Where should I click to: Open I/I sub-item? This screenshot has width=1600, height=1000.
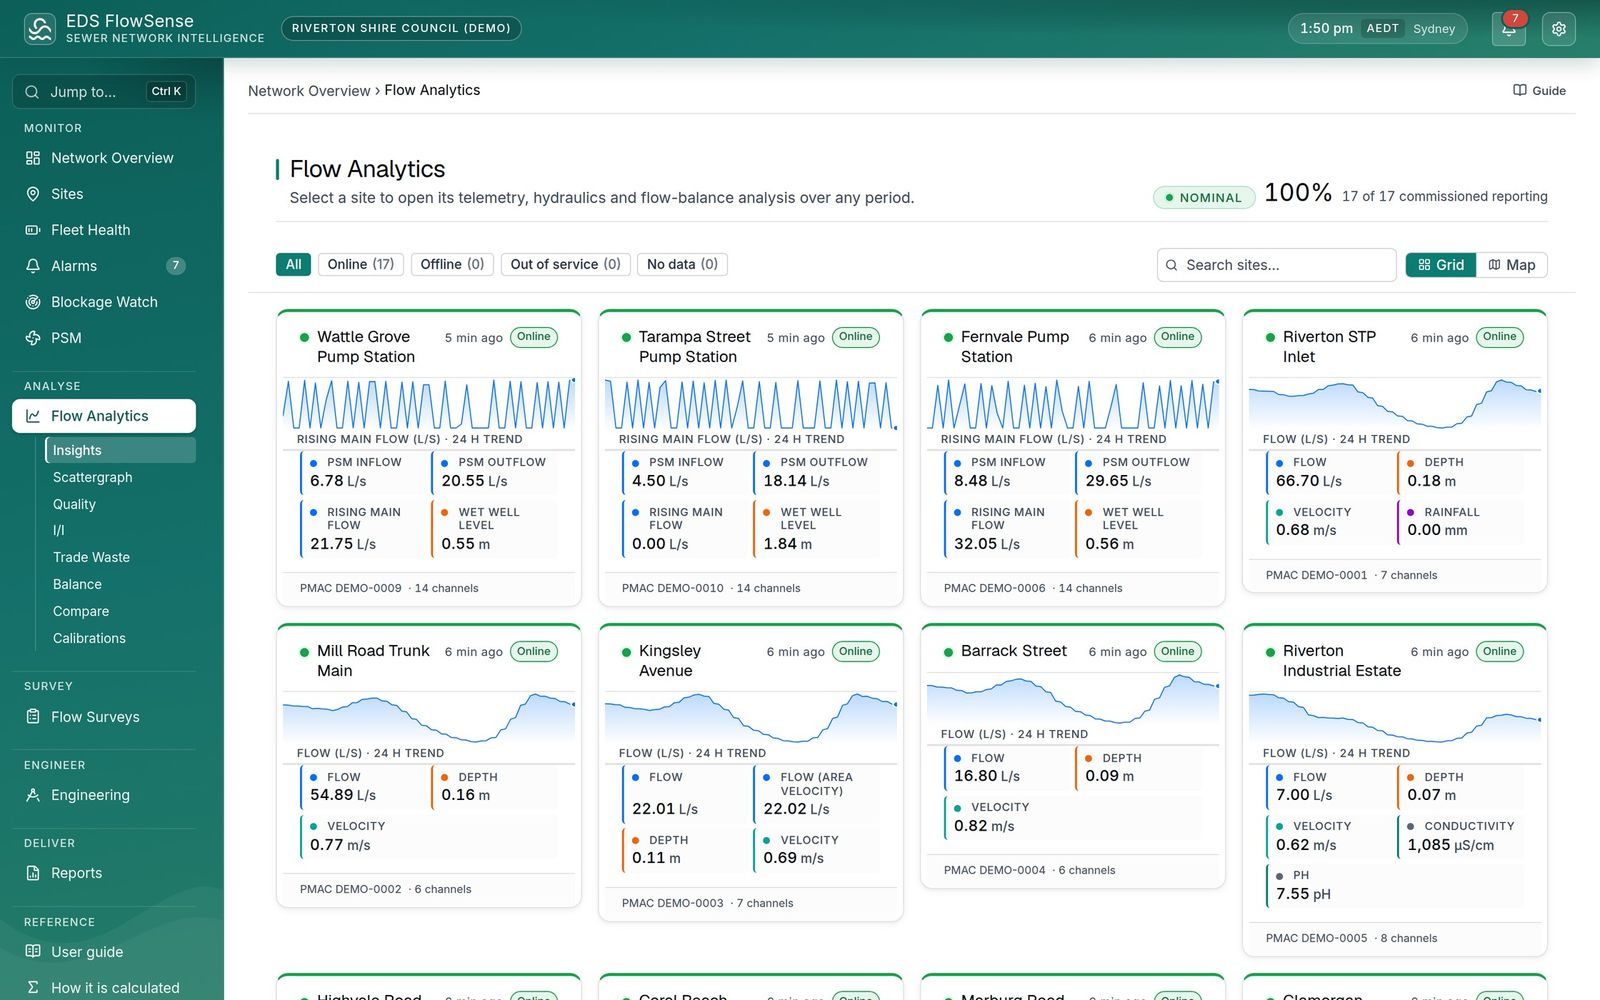point(121,530)
